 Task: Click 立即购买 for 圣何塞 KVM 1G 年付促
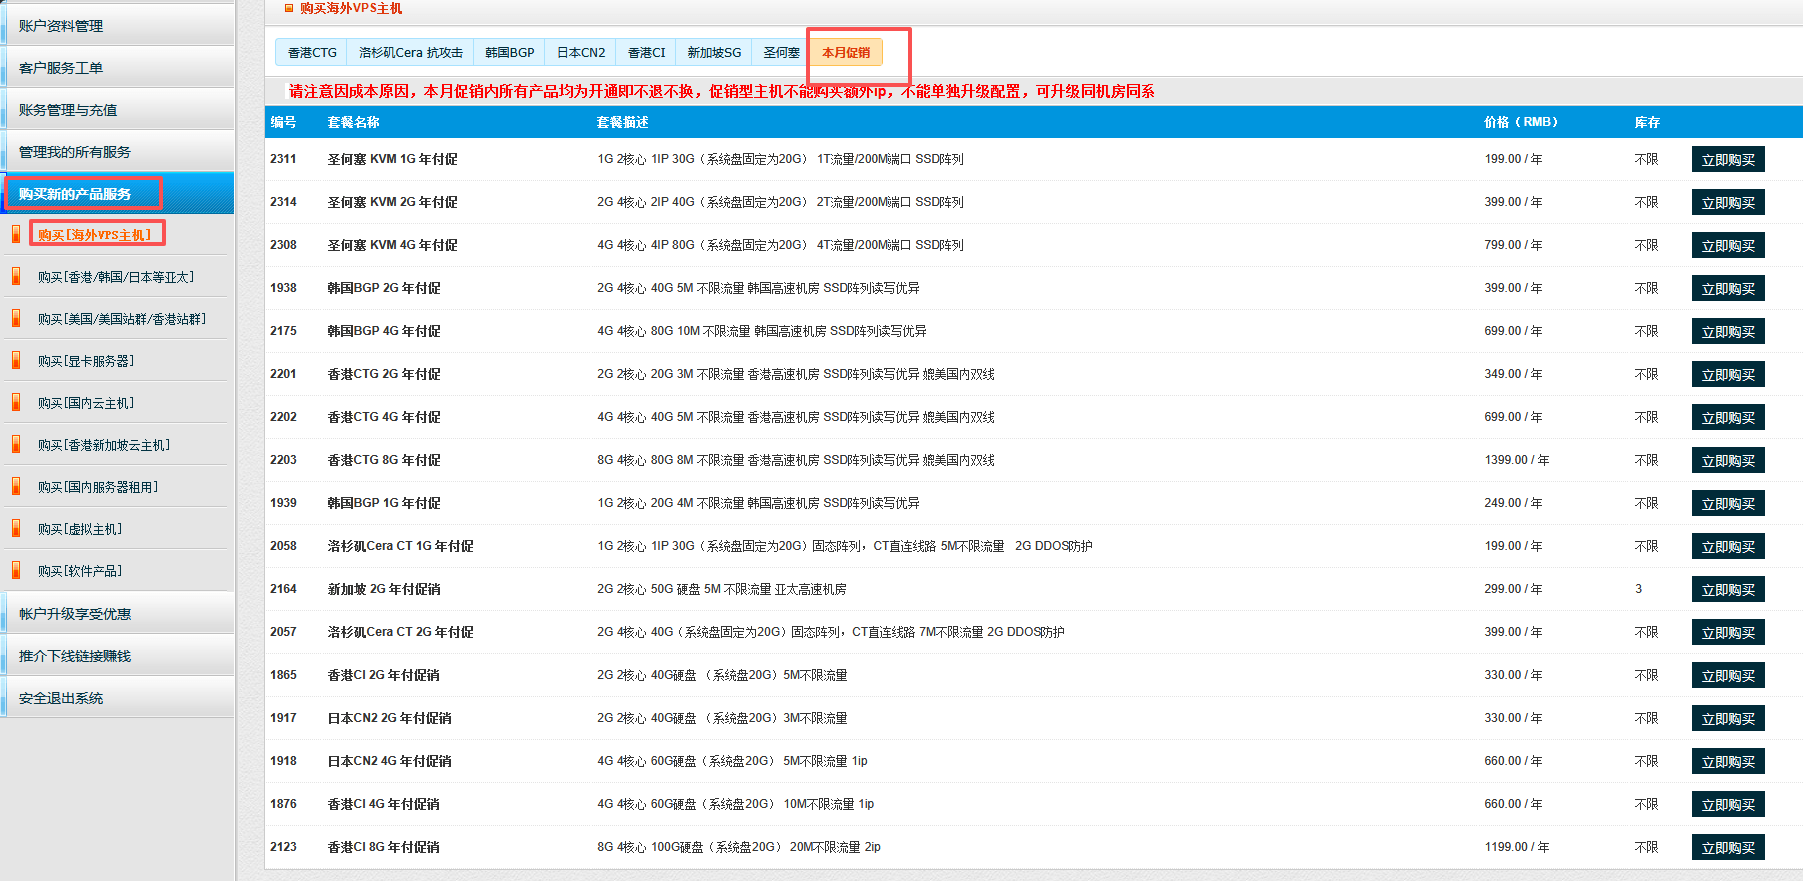click(x=1728, y=160)
